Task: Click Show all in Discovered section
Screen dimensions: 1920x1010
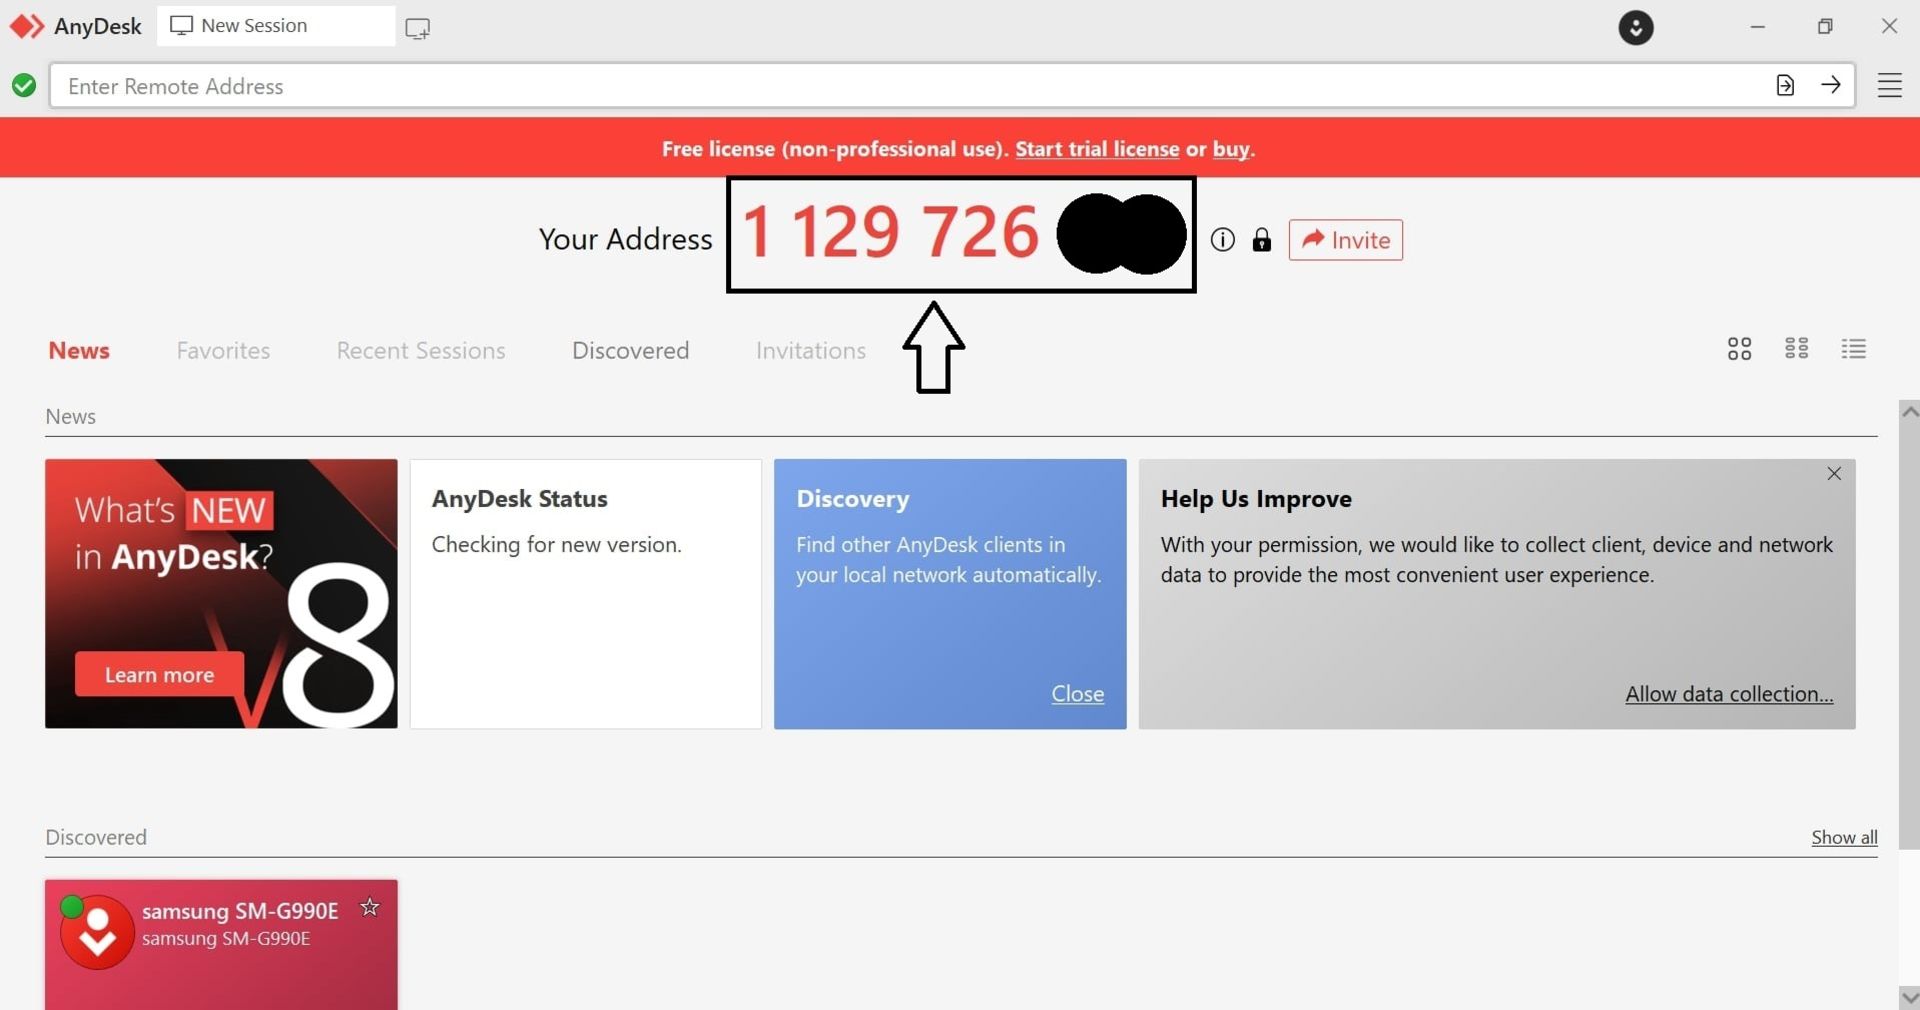Action: 1844,838
